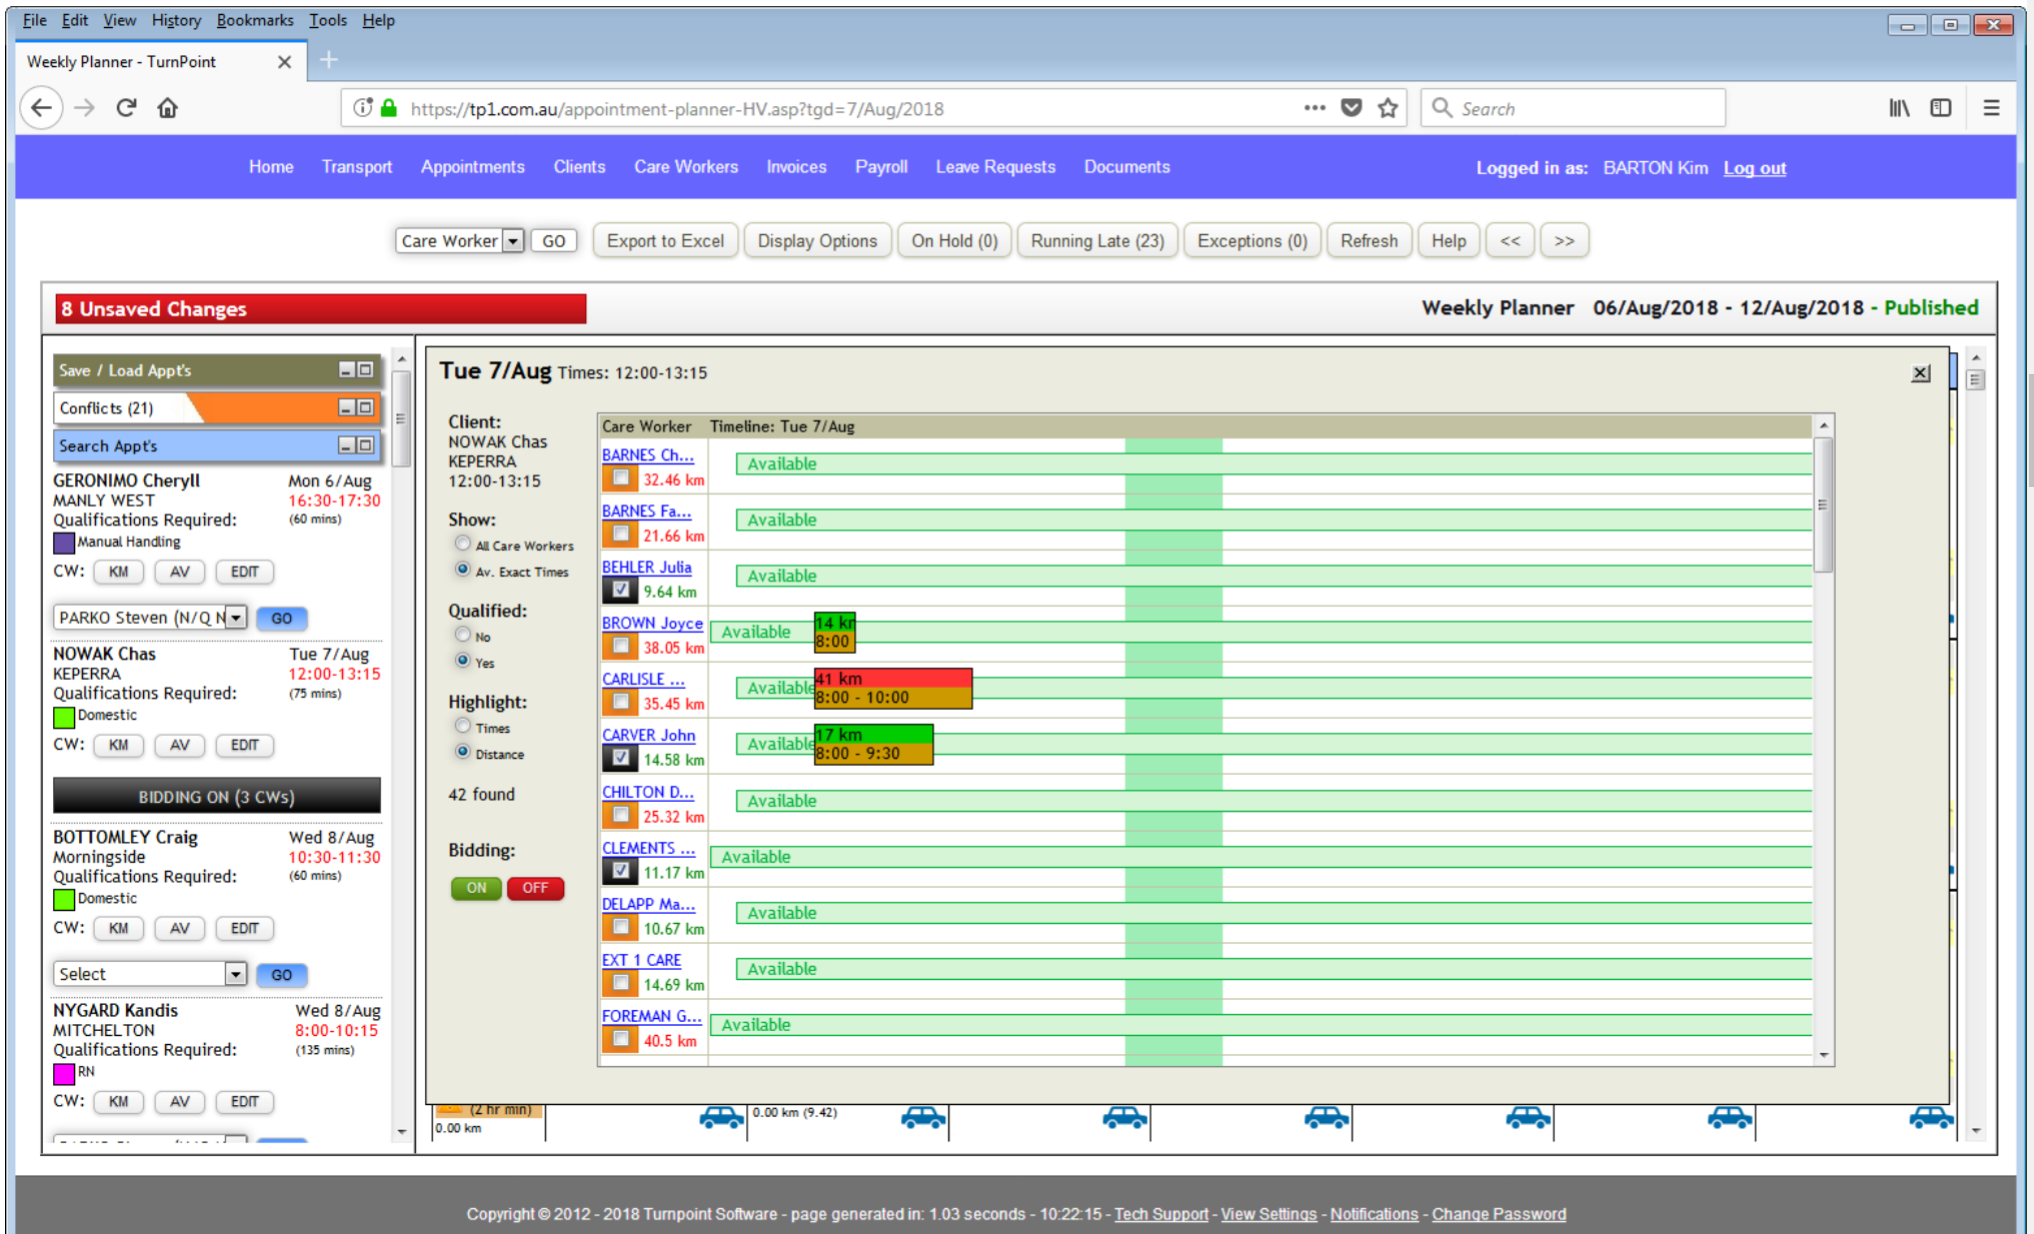Viewport: 2034px width, 1234px height.
Task: Select the 'All Care Workers' radio button
Action: coord(462,543)
